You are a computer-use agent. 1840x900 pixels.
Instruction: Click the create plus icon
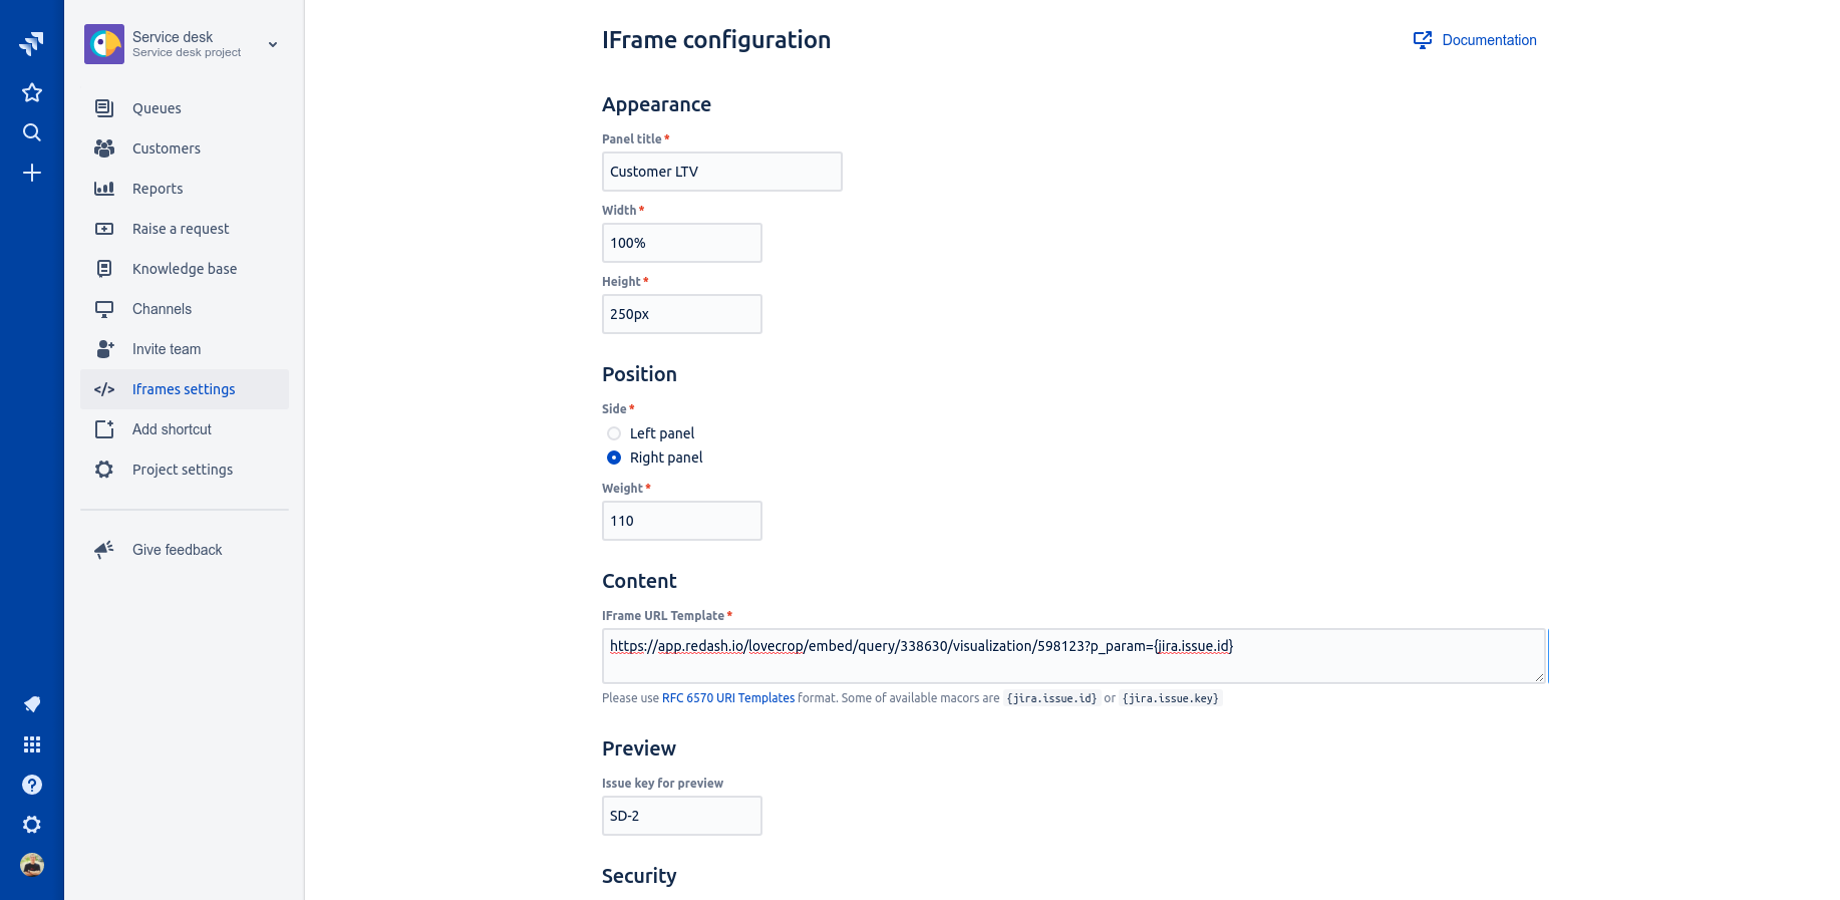coord(32,173)
